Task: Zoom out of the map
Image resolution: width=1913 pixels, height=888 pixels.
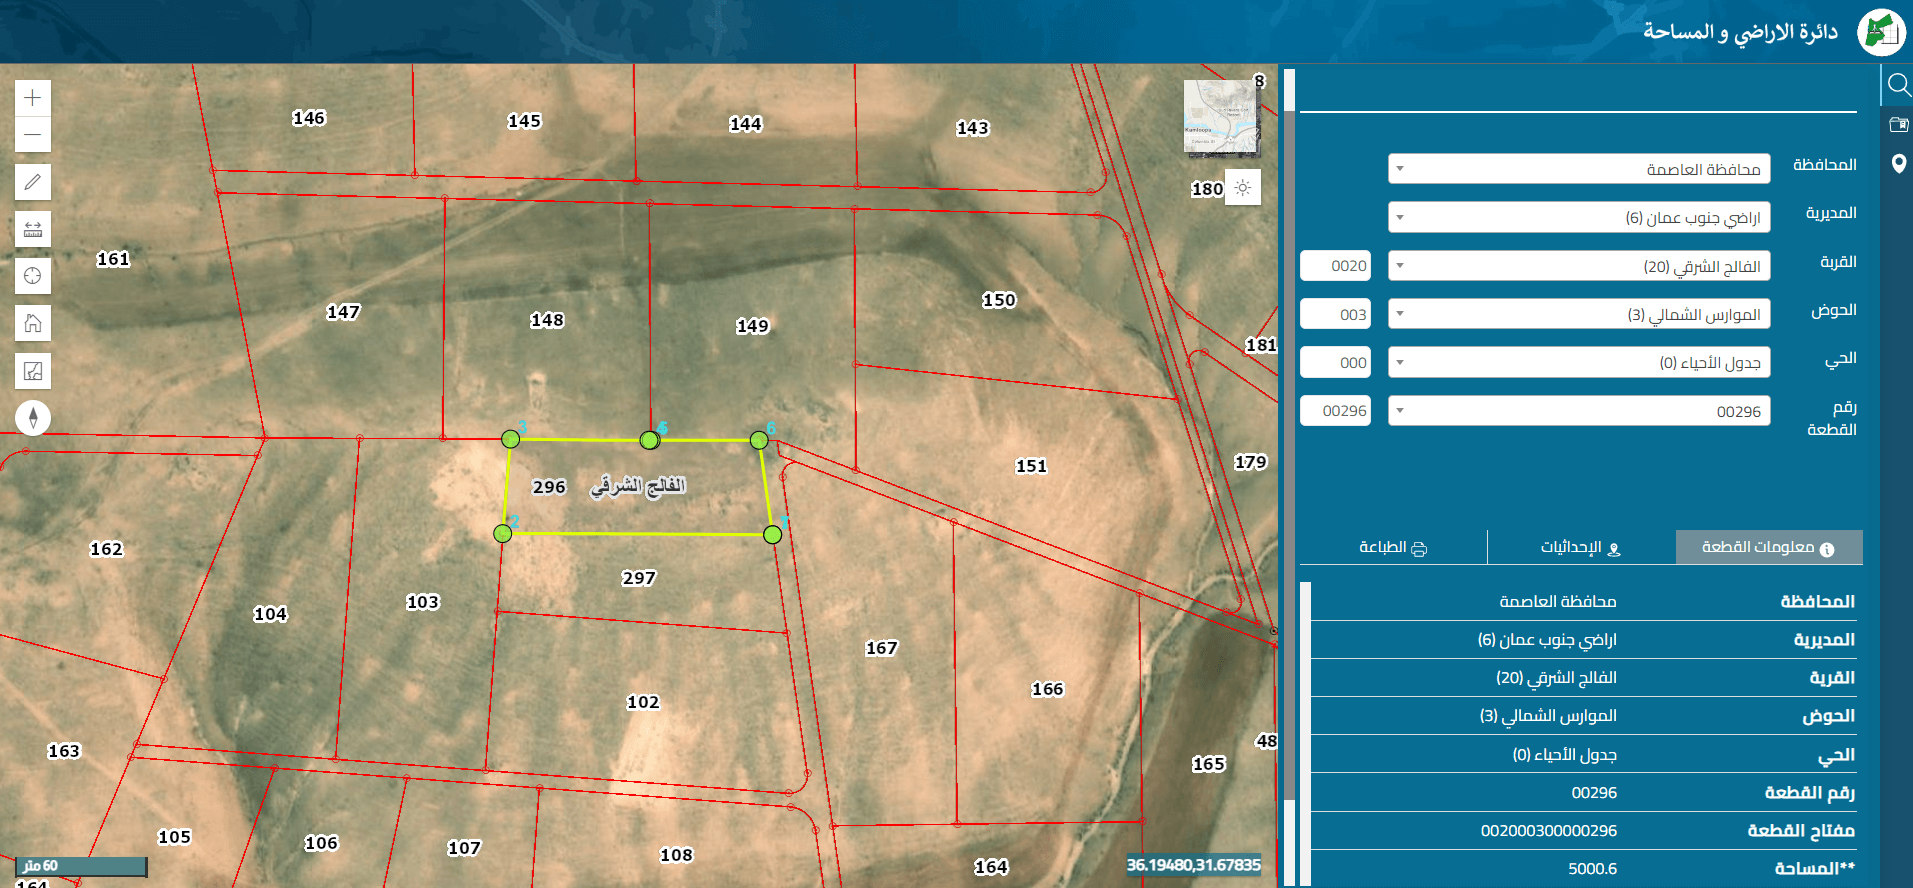Action: (x=33, y=134)
